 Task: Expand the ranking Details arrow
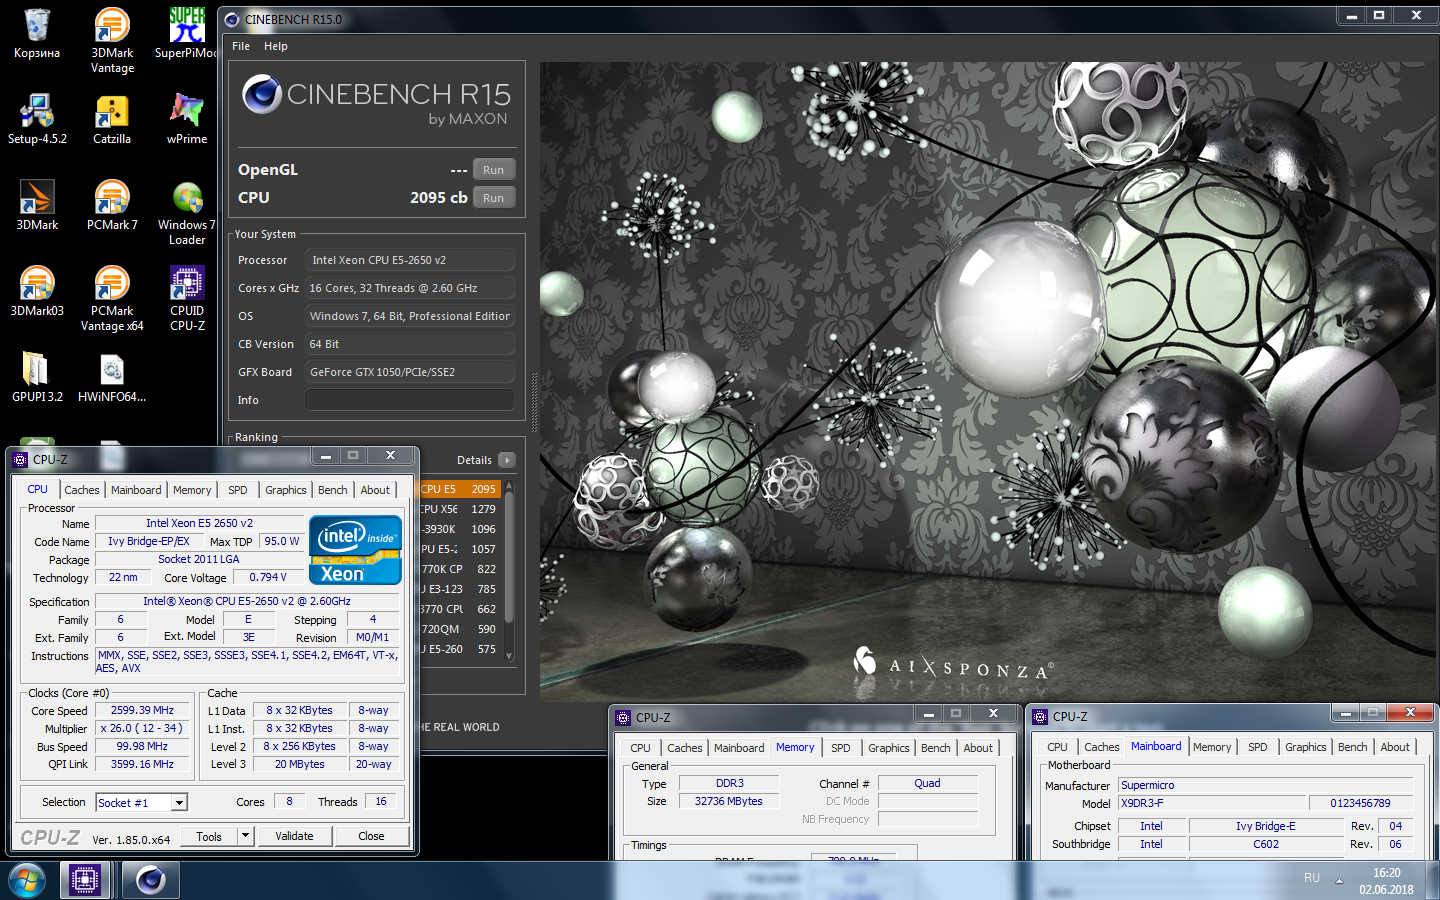[507, 460]
